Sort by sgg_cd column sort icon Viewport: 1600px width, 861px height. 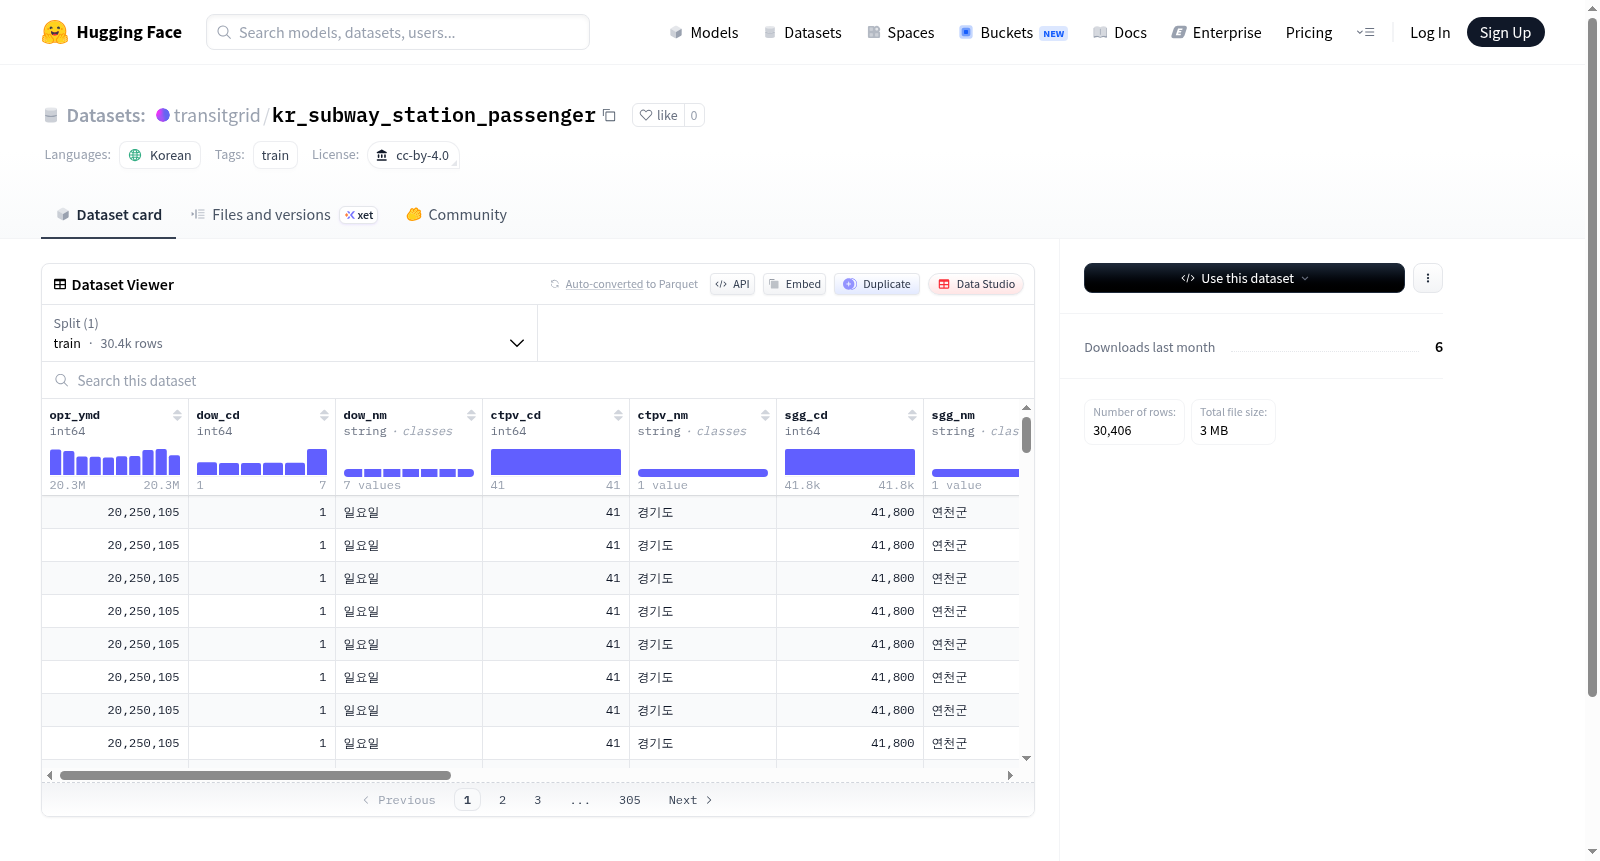(912, 415)
